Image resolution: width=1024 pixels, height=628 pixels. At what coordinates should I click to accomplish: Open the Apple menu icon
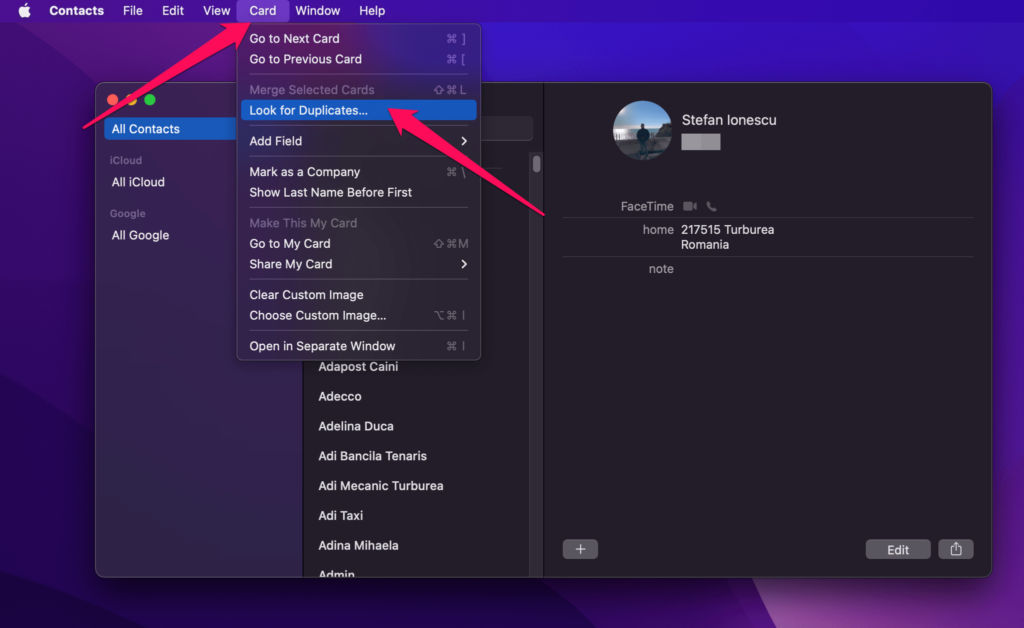point(25,11)
